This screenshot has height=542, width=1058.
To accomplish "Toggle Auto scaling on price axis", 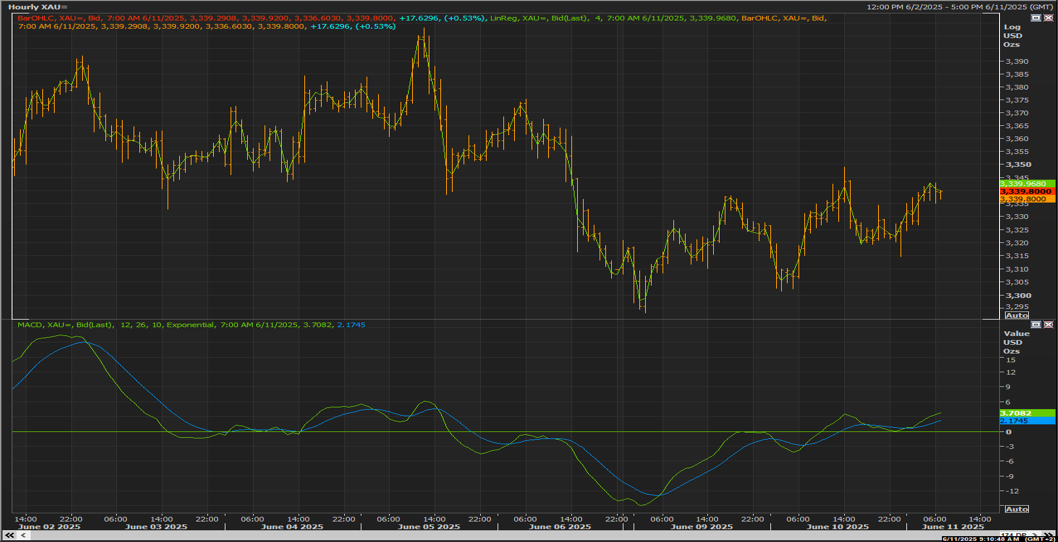I will [1017, 315].
